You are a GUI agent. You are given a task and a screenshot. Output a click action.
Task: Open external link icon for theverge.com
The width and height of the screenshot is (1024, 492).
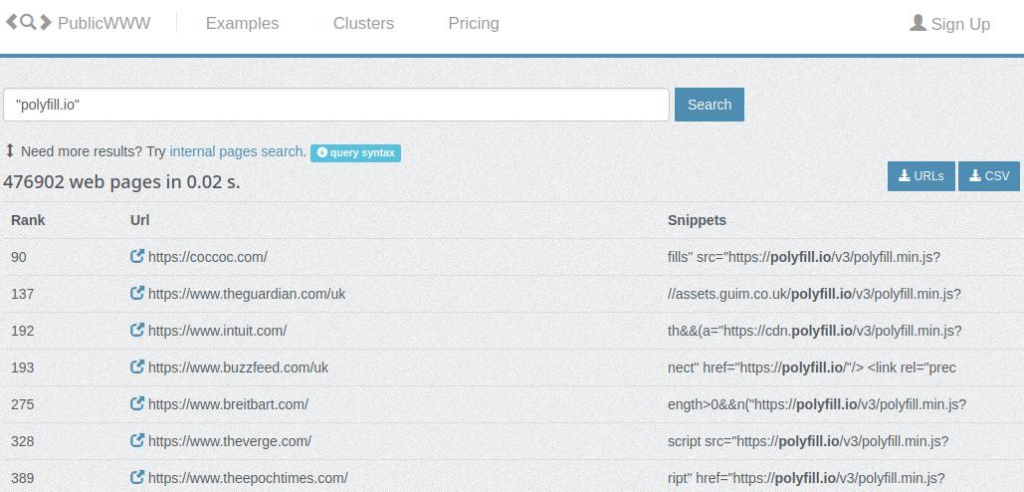coord(138,441)
